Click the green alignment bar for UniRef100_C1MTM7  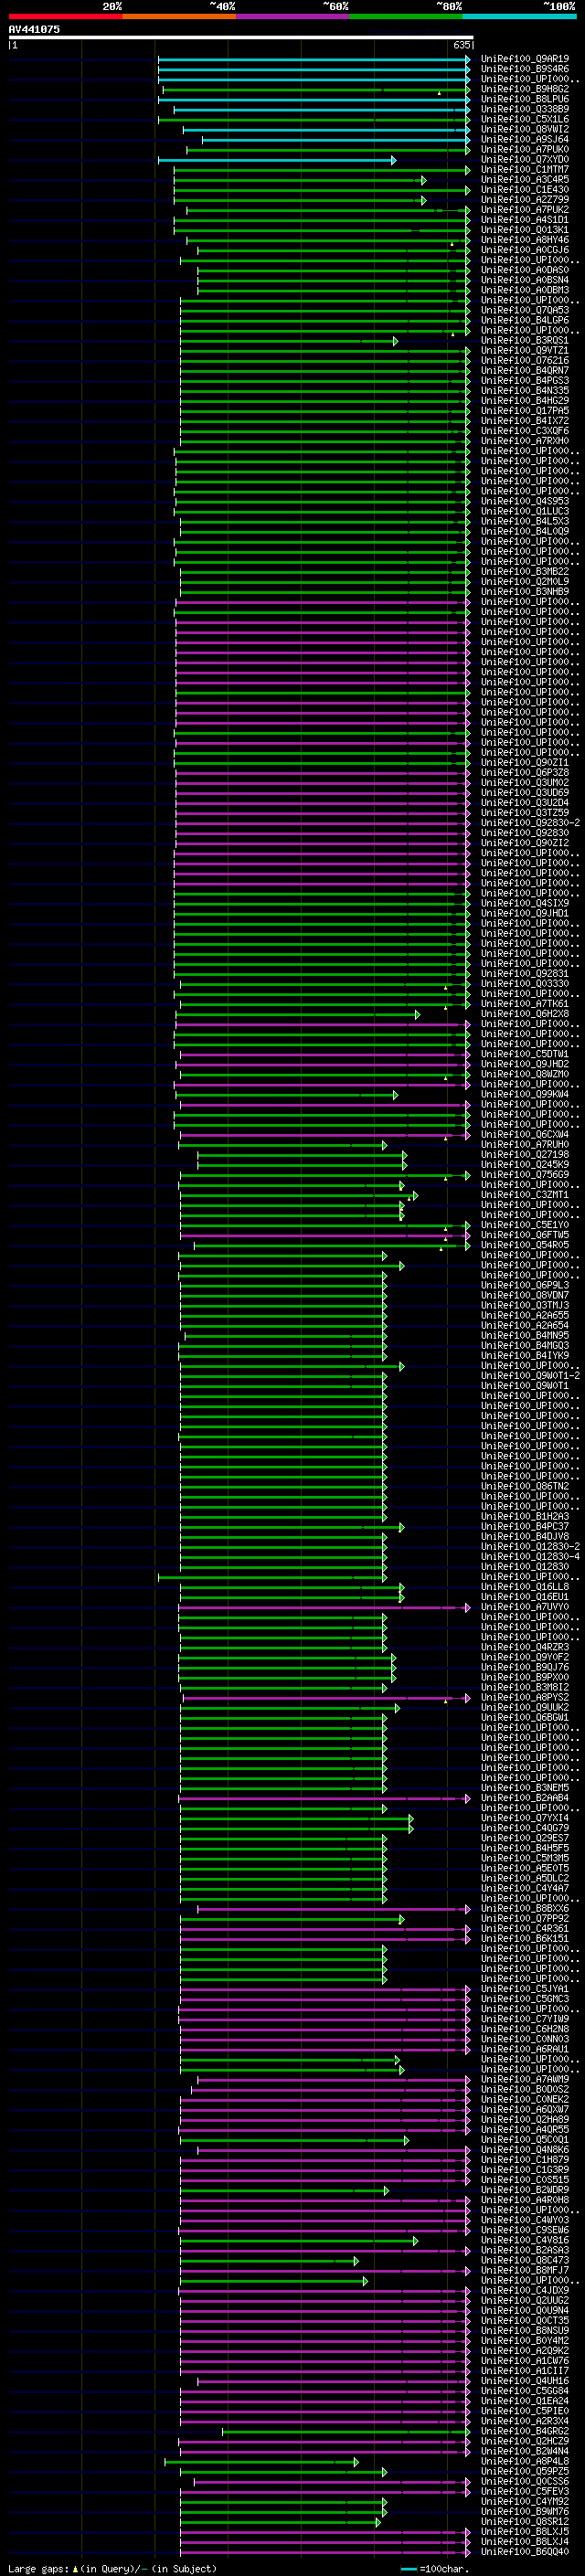(322, 170)
